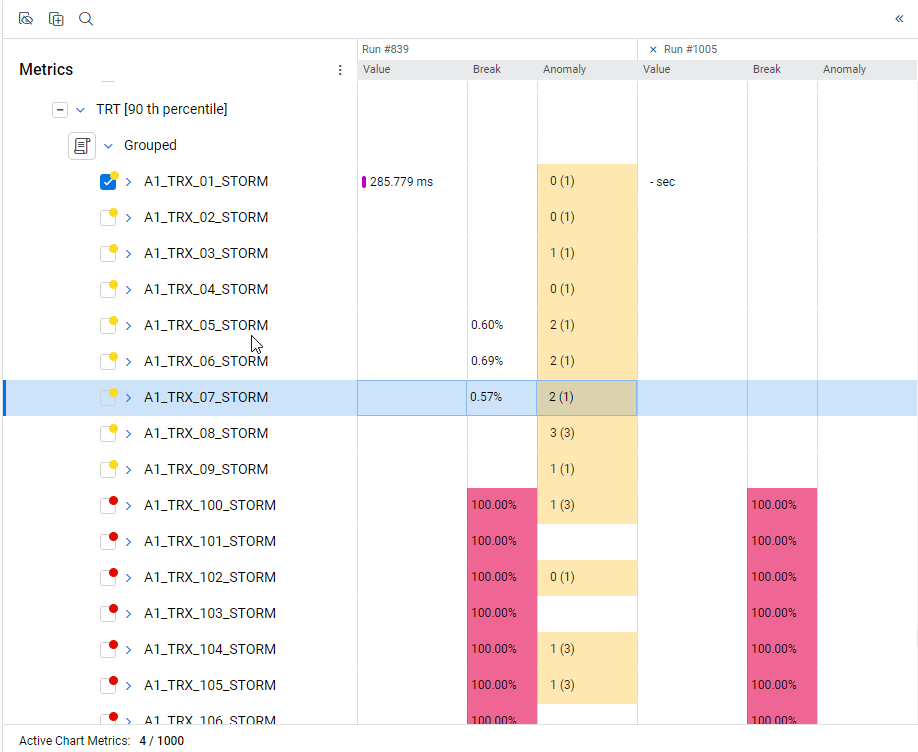Click the A1_TRX_104_STORM metric label

(210, 649)
